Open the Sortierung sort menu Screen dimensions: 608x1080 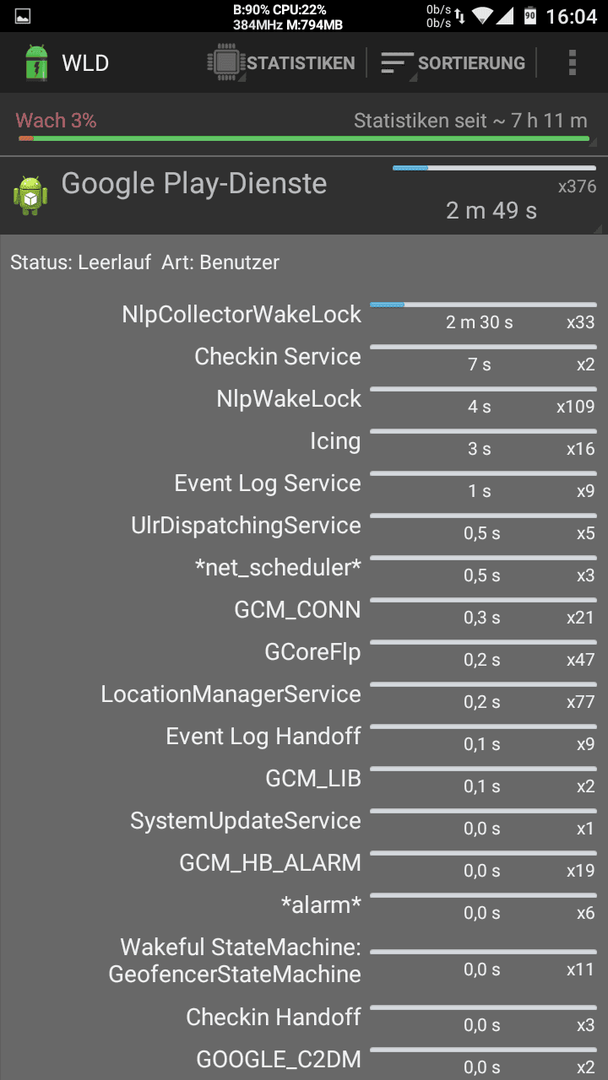tap(452, 63)
